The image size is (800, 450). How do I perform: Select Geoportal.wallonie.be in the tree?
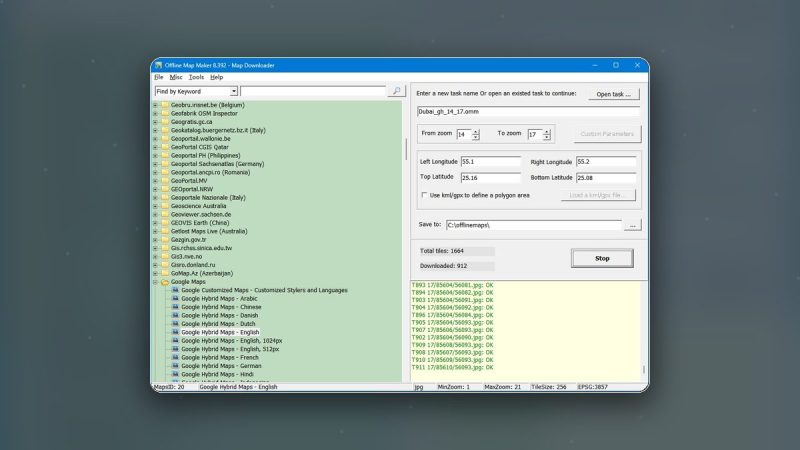click(201, 139)
